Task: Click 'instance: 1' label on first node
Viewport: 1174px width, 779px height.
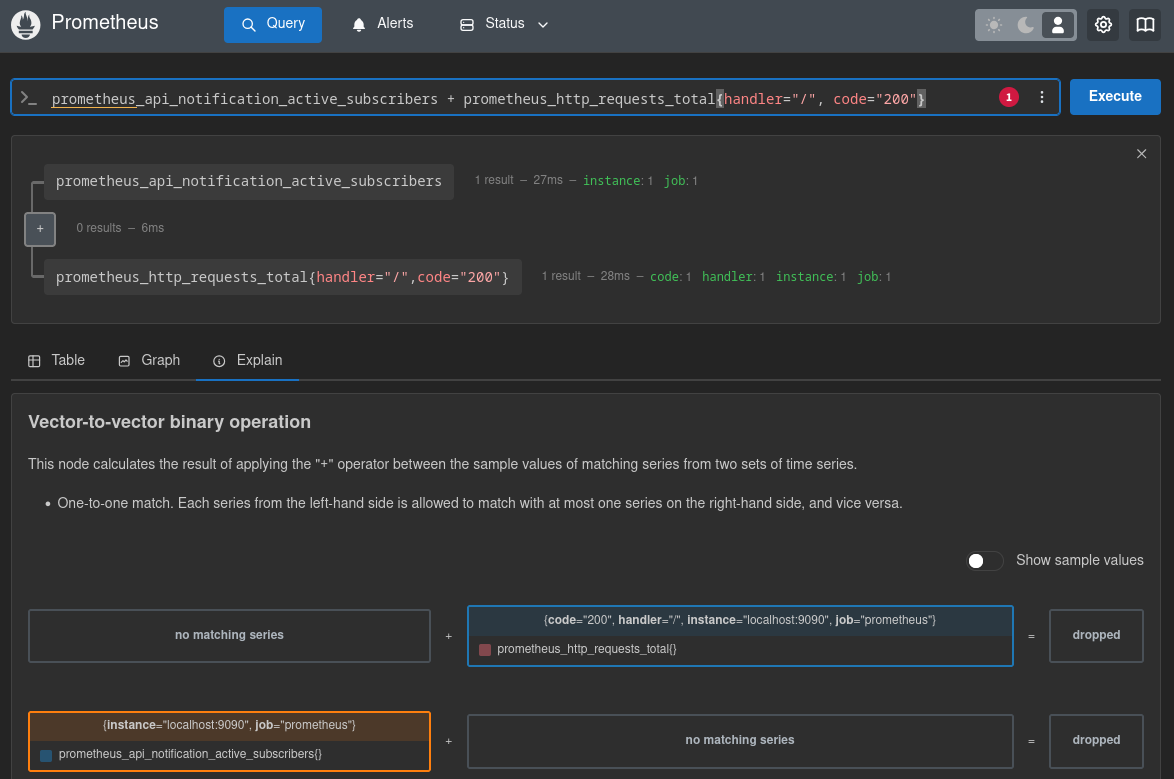Action: pos(618,181)
